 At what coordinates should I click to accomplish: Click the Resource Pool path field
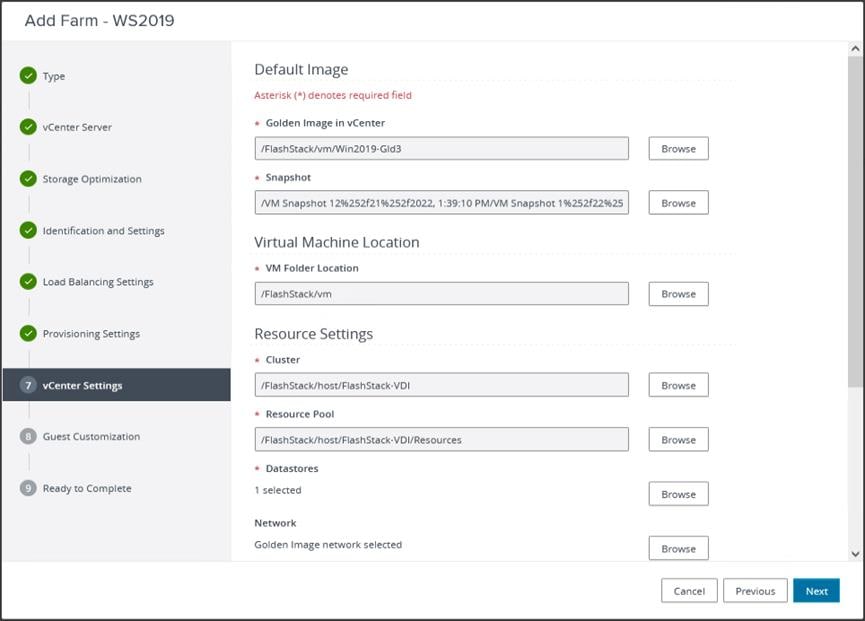click(x=442, y=439)
